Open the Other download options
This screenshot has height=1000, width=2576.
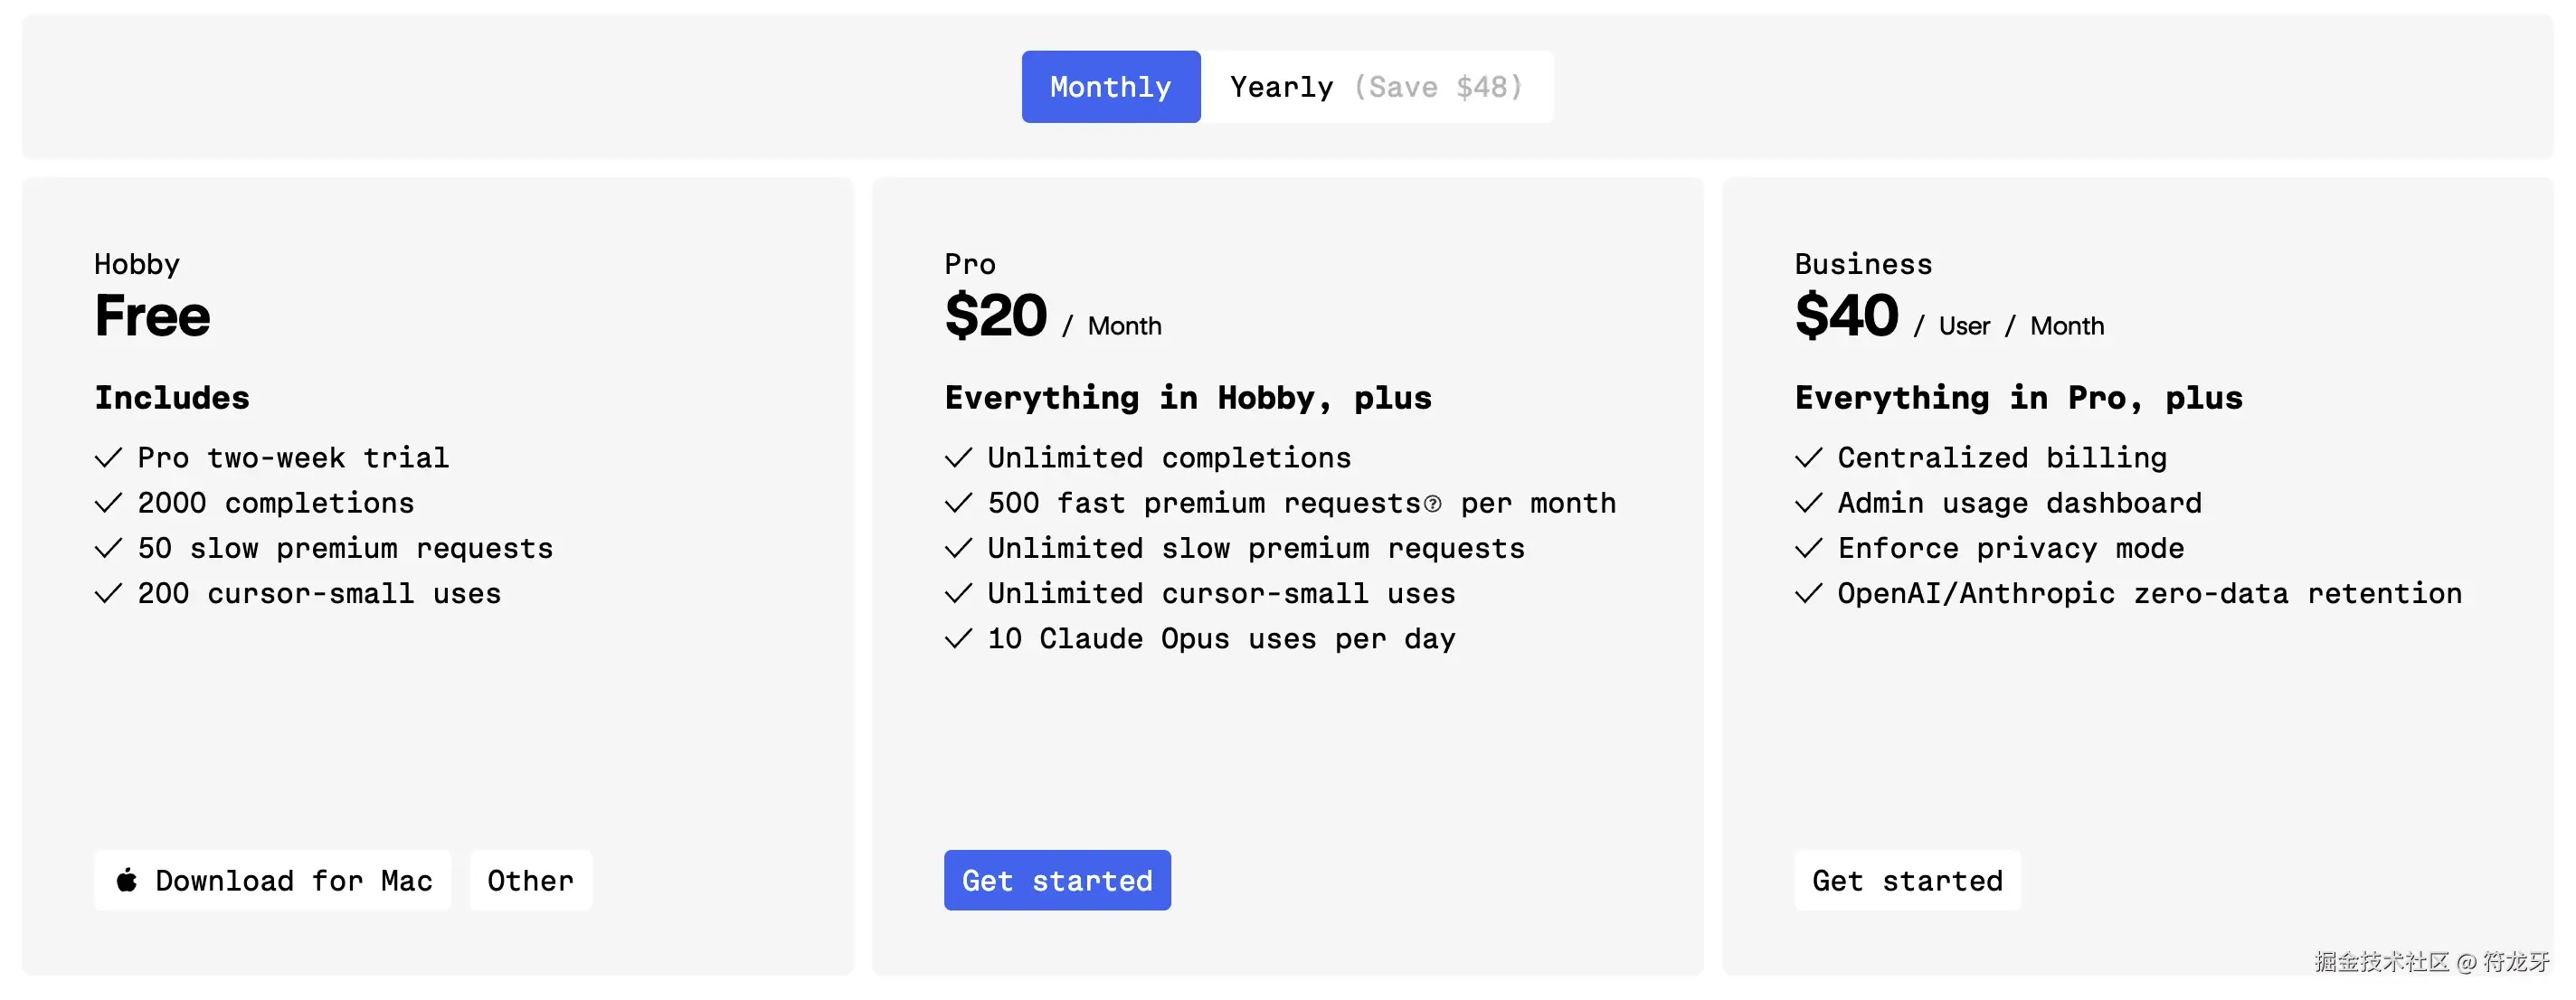coord(530,881)
